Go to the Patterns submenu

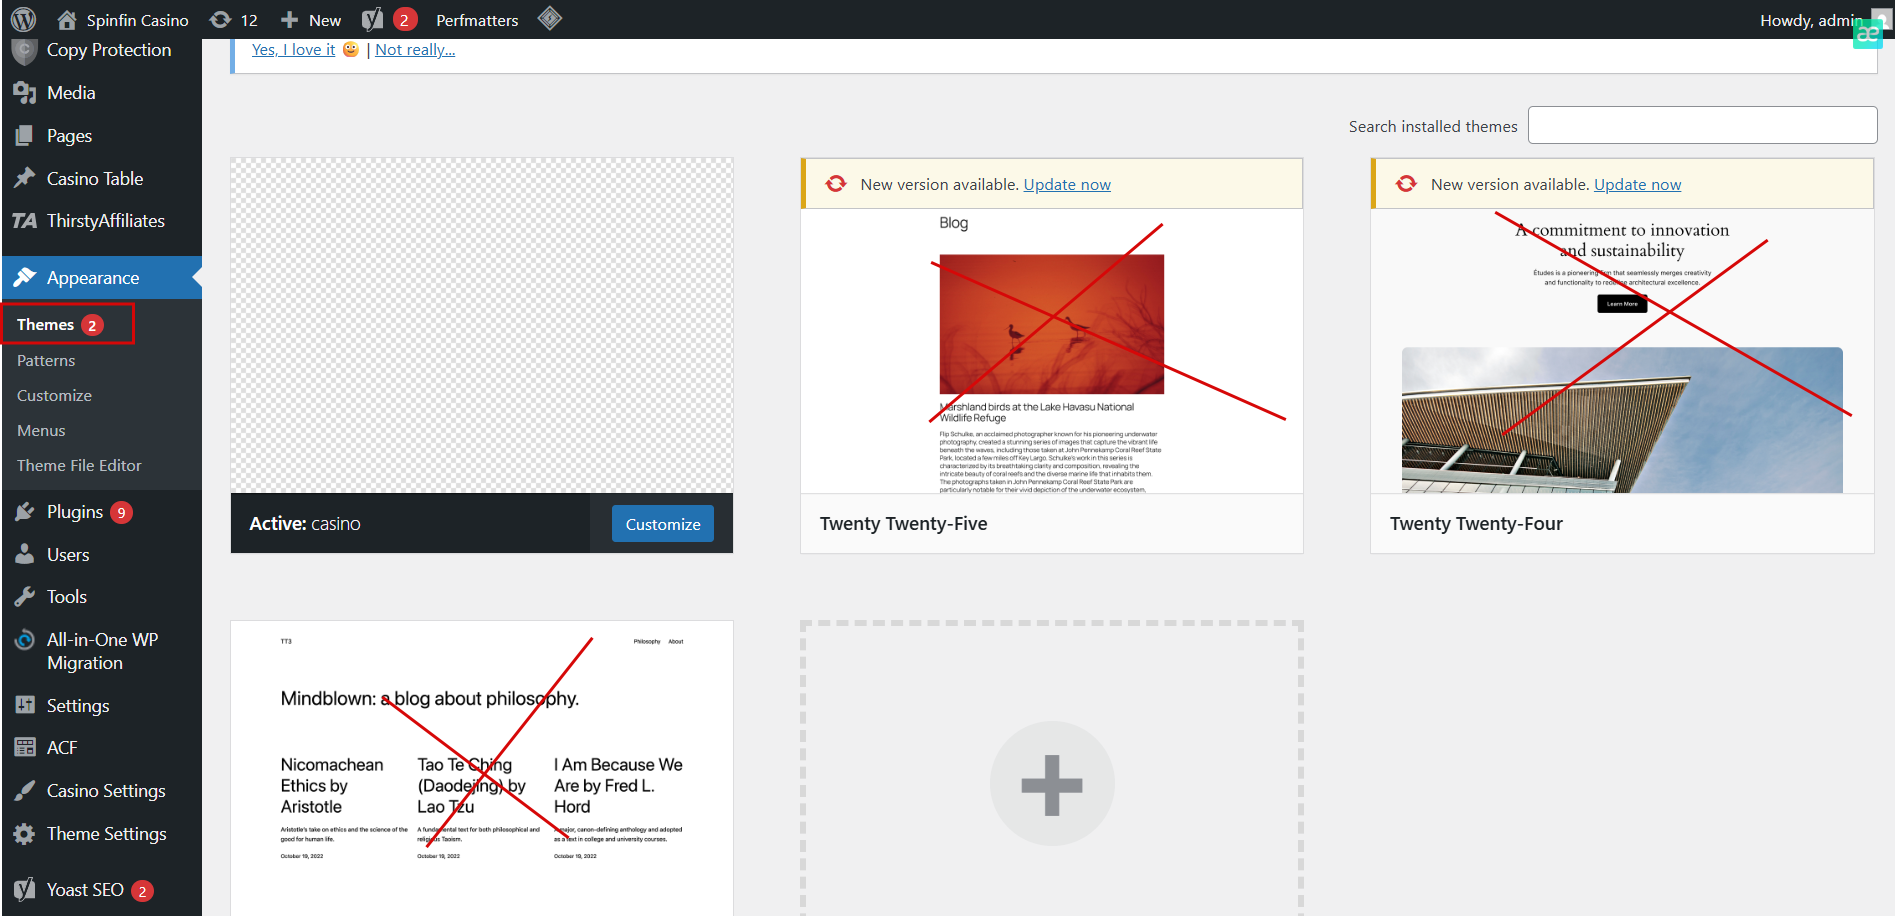tap(46, 360)
